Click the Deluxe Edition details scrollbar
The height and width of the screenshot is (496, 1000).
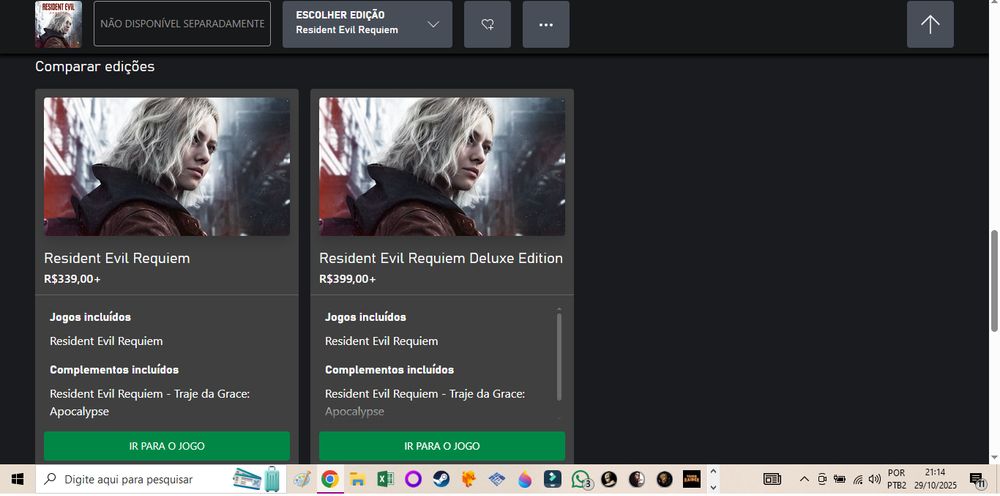click(x=559, y=357)
